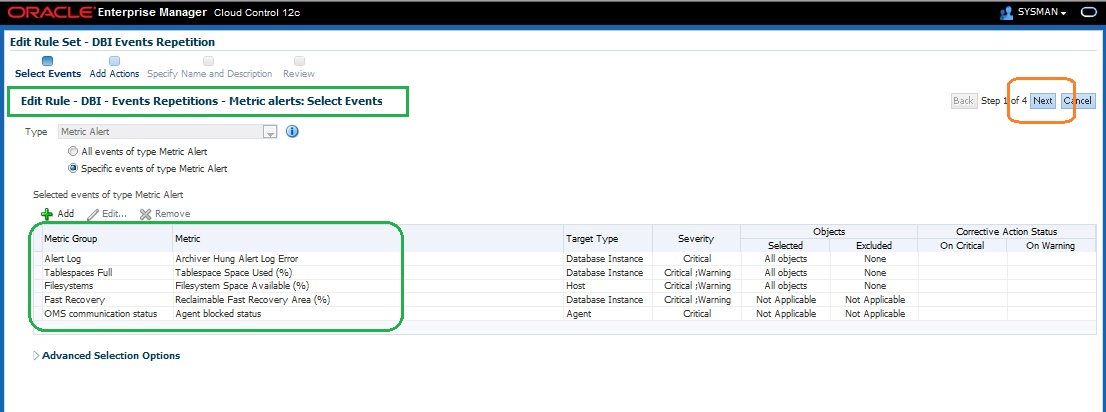The height and width of the screenshot is (412, 1106).
Task: Click the pencil Edit icon
Action: click(92, 214)
